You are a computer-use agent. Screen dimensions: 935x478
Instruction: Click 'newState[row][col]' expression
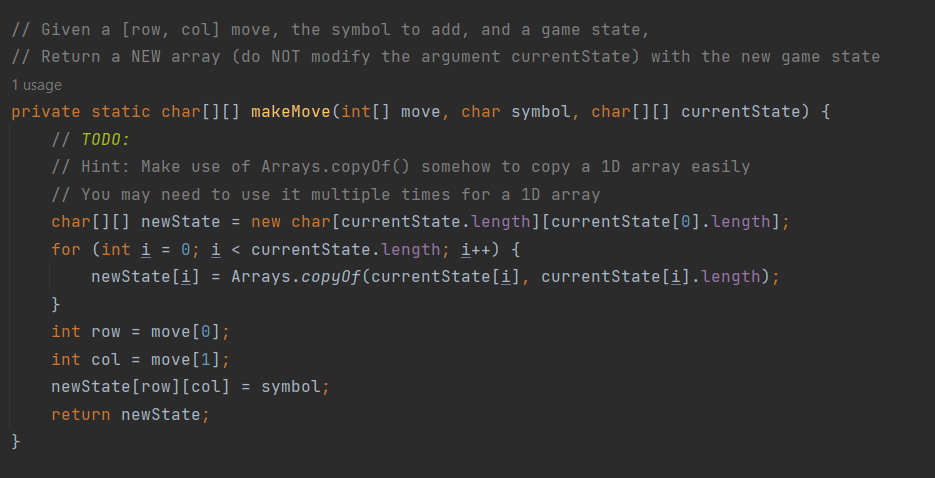coord(141,387)
